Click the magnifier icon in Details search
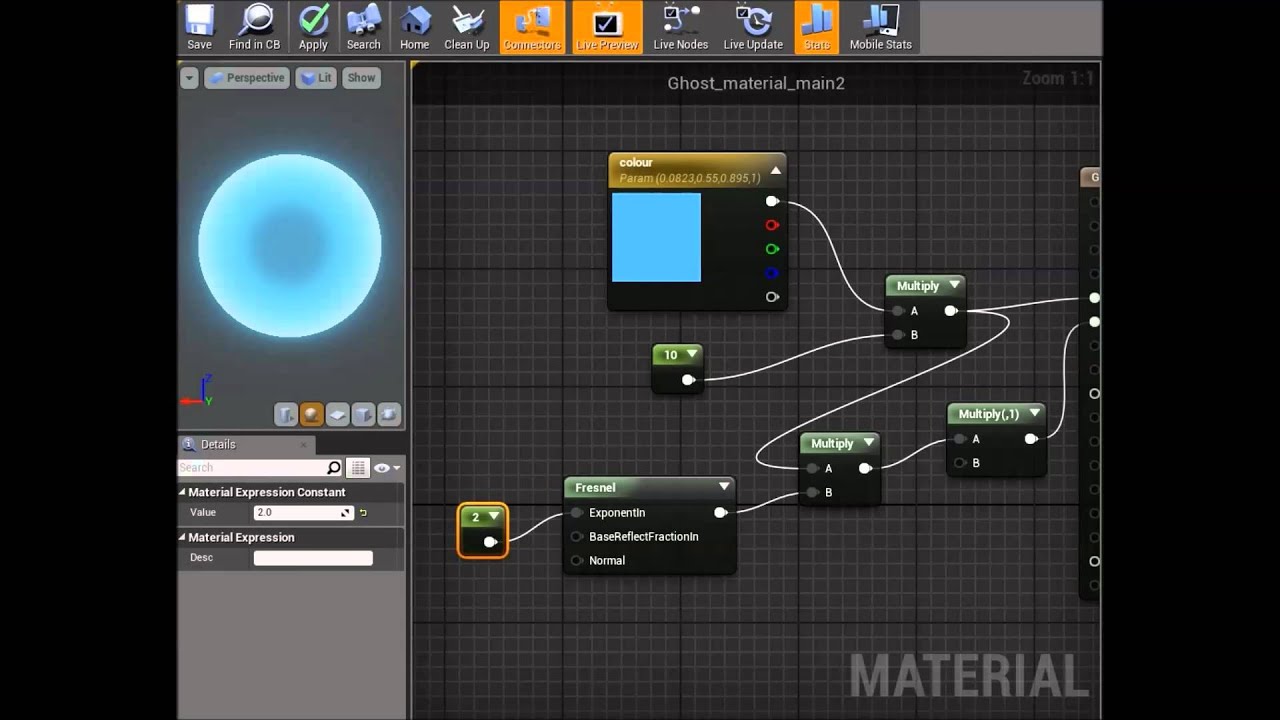This screenshot has height=720, width=1280. [334, 468]
